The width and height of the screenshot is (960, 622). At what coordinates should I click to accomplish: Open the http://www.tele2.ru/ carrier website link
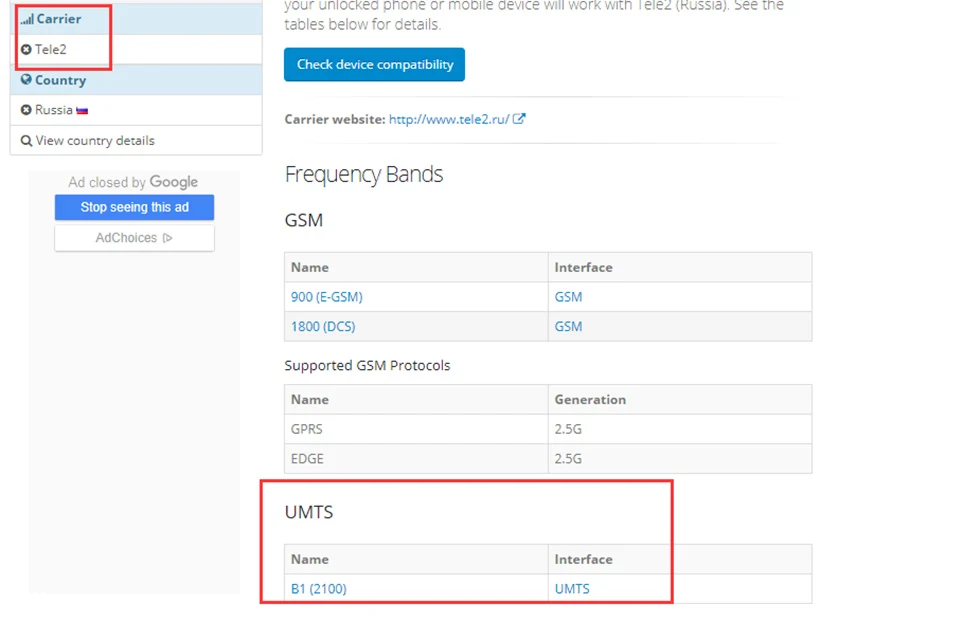tap(449, 119)
